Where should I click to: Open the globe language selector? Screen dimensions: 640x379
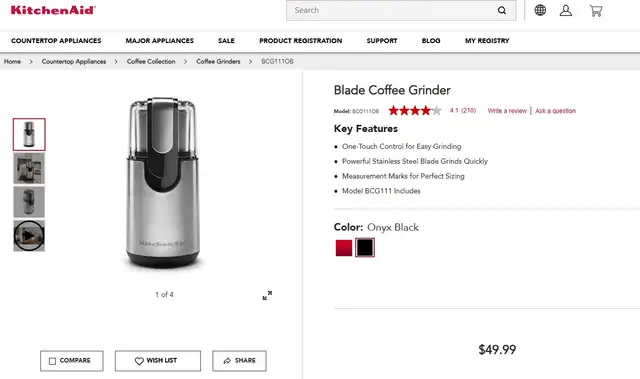pyautogui.click(x=540, y=10)
